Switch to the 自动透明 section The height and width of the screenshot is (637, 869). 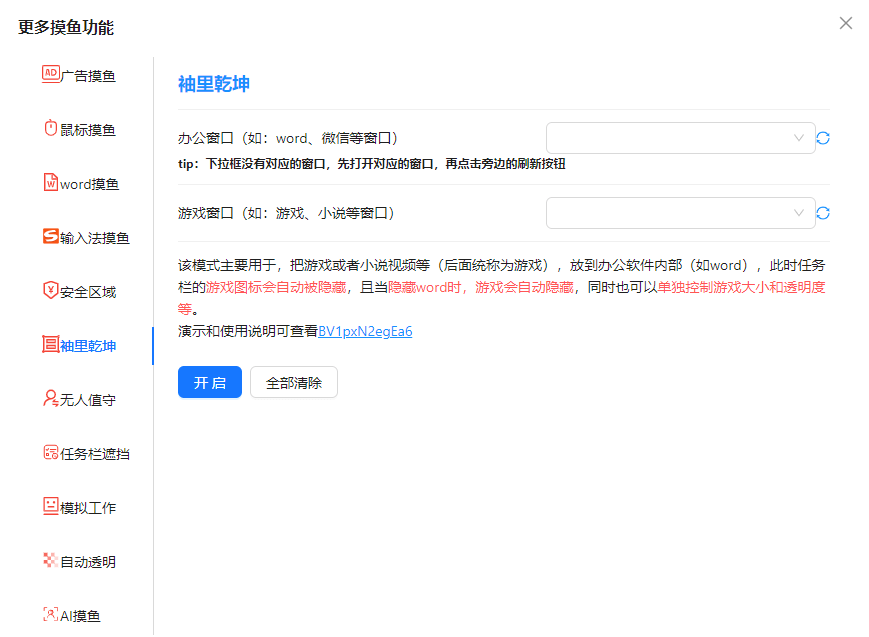[87, 562]
